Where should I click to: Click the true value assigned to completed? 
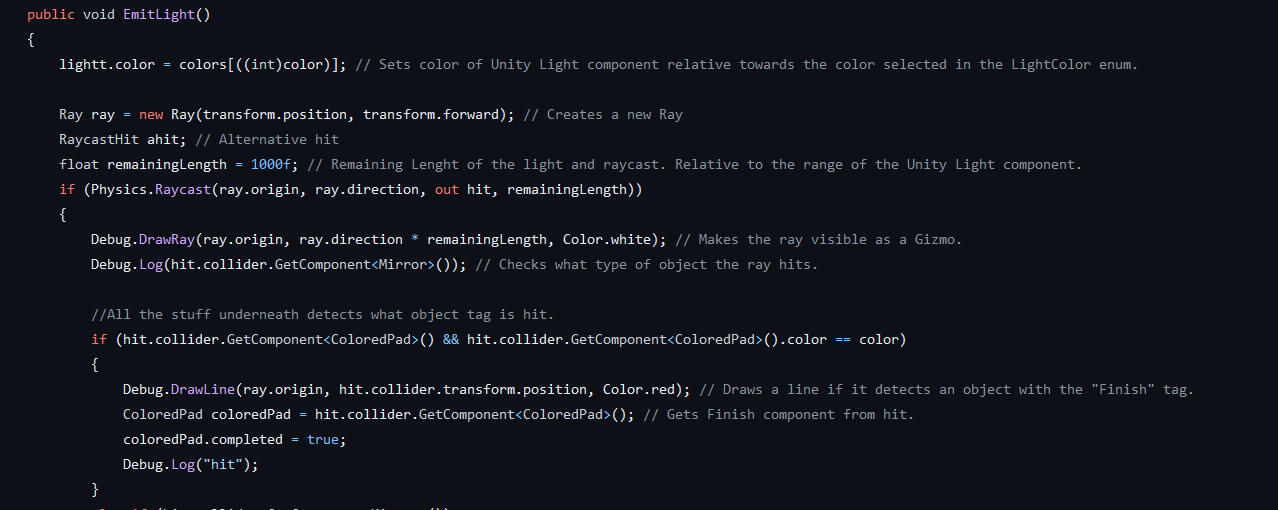click(323, 440)
